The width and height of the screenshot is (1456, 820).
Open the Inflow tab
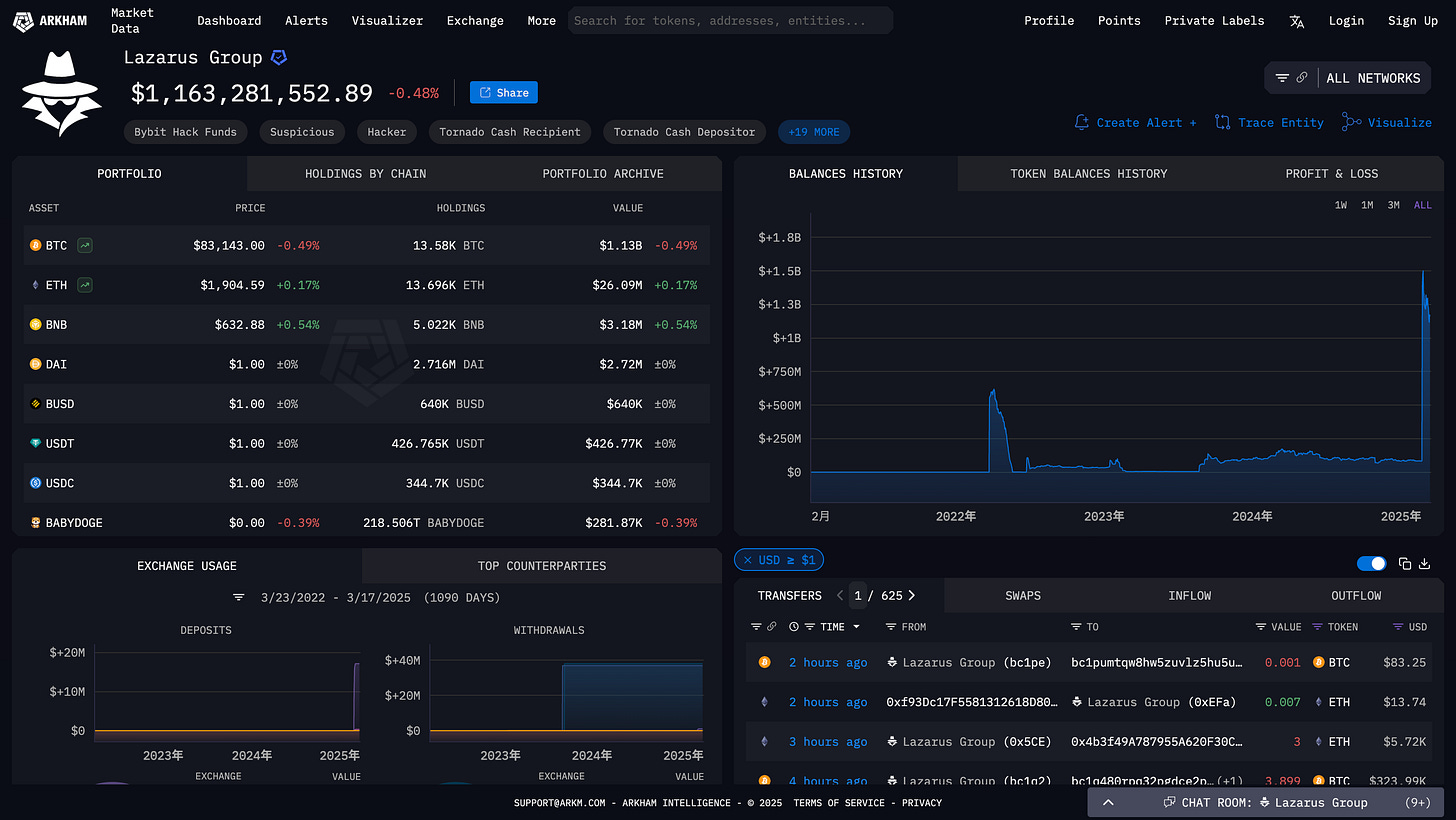click(x=1189, y=596)
